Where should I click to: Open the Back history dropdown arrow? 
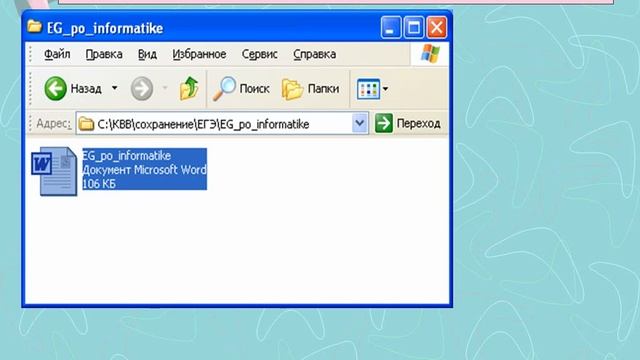click(115, 88)
